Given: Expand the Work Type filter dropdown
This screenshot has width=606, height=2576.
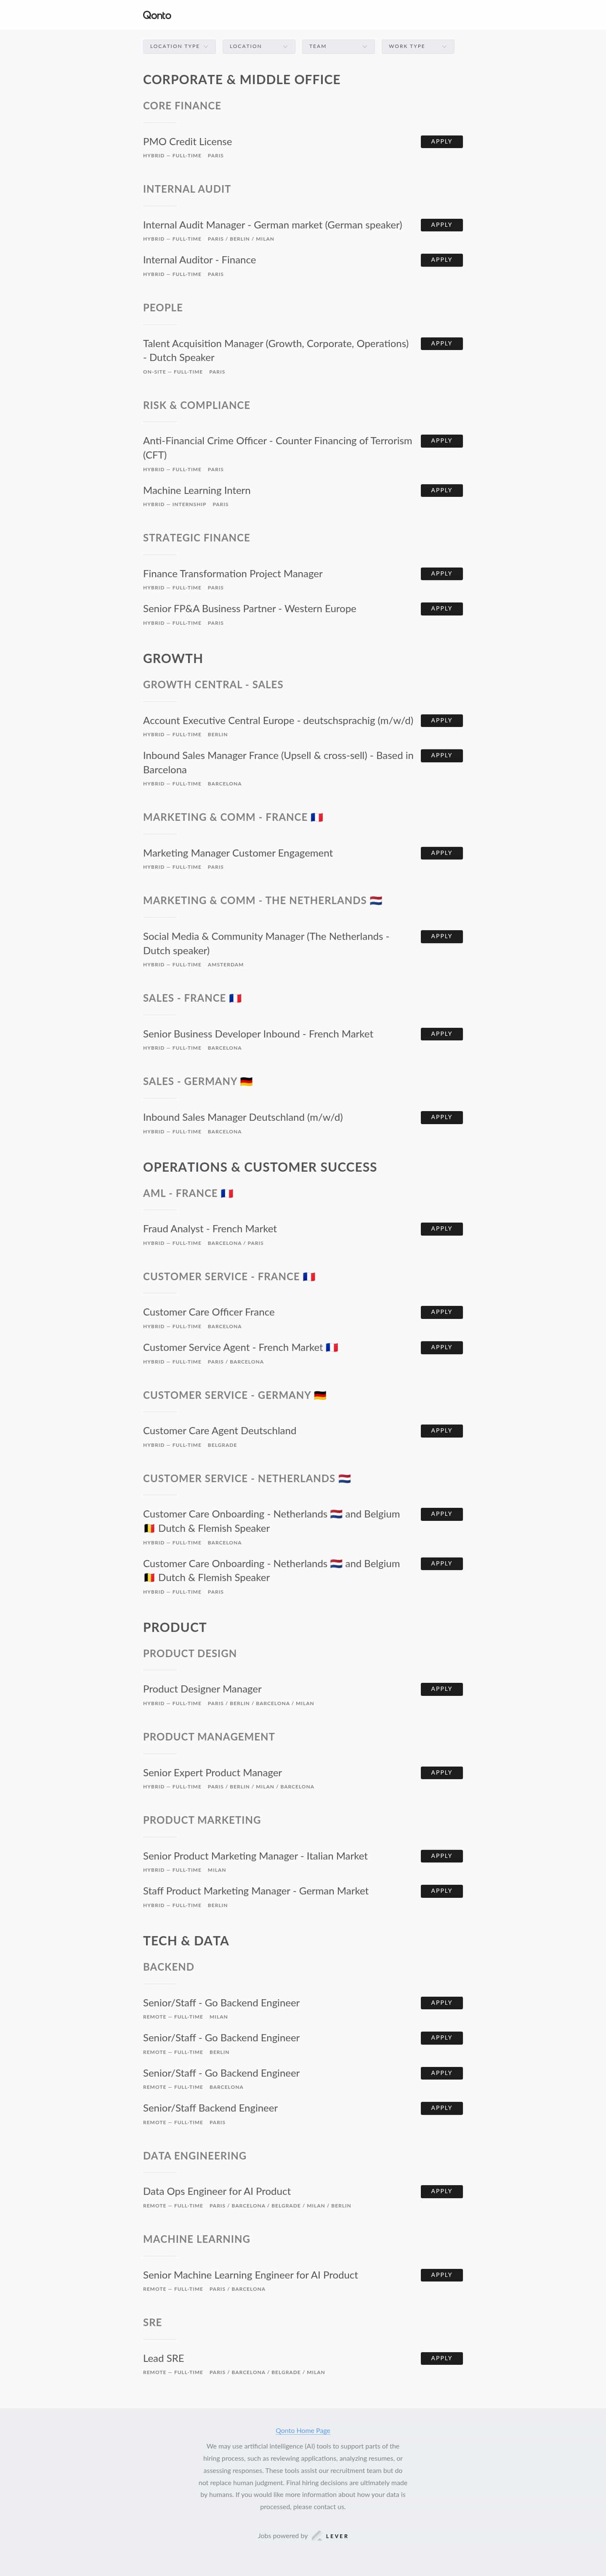Looking at the screenshot, I should pyautogui.click(x=418, y=46).
